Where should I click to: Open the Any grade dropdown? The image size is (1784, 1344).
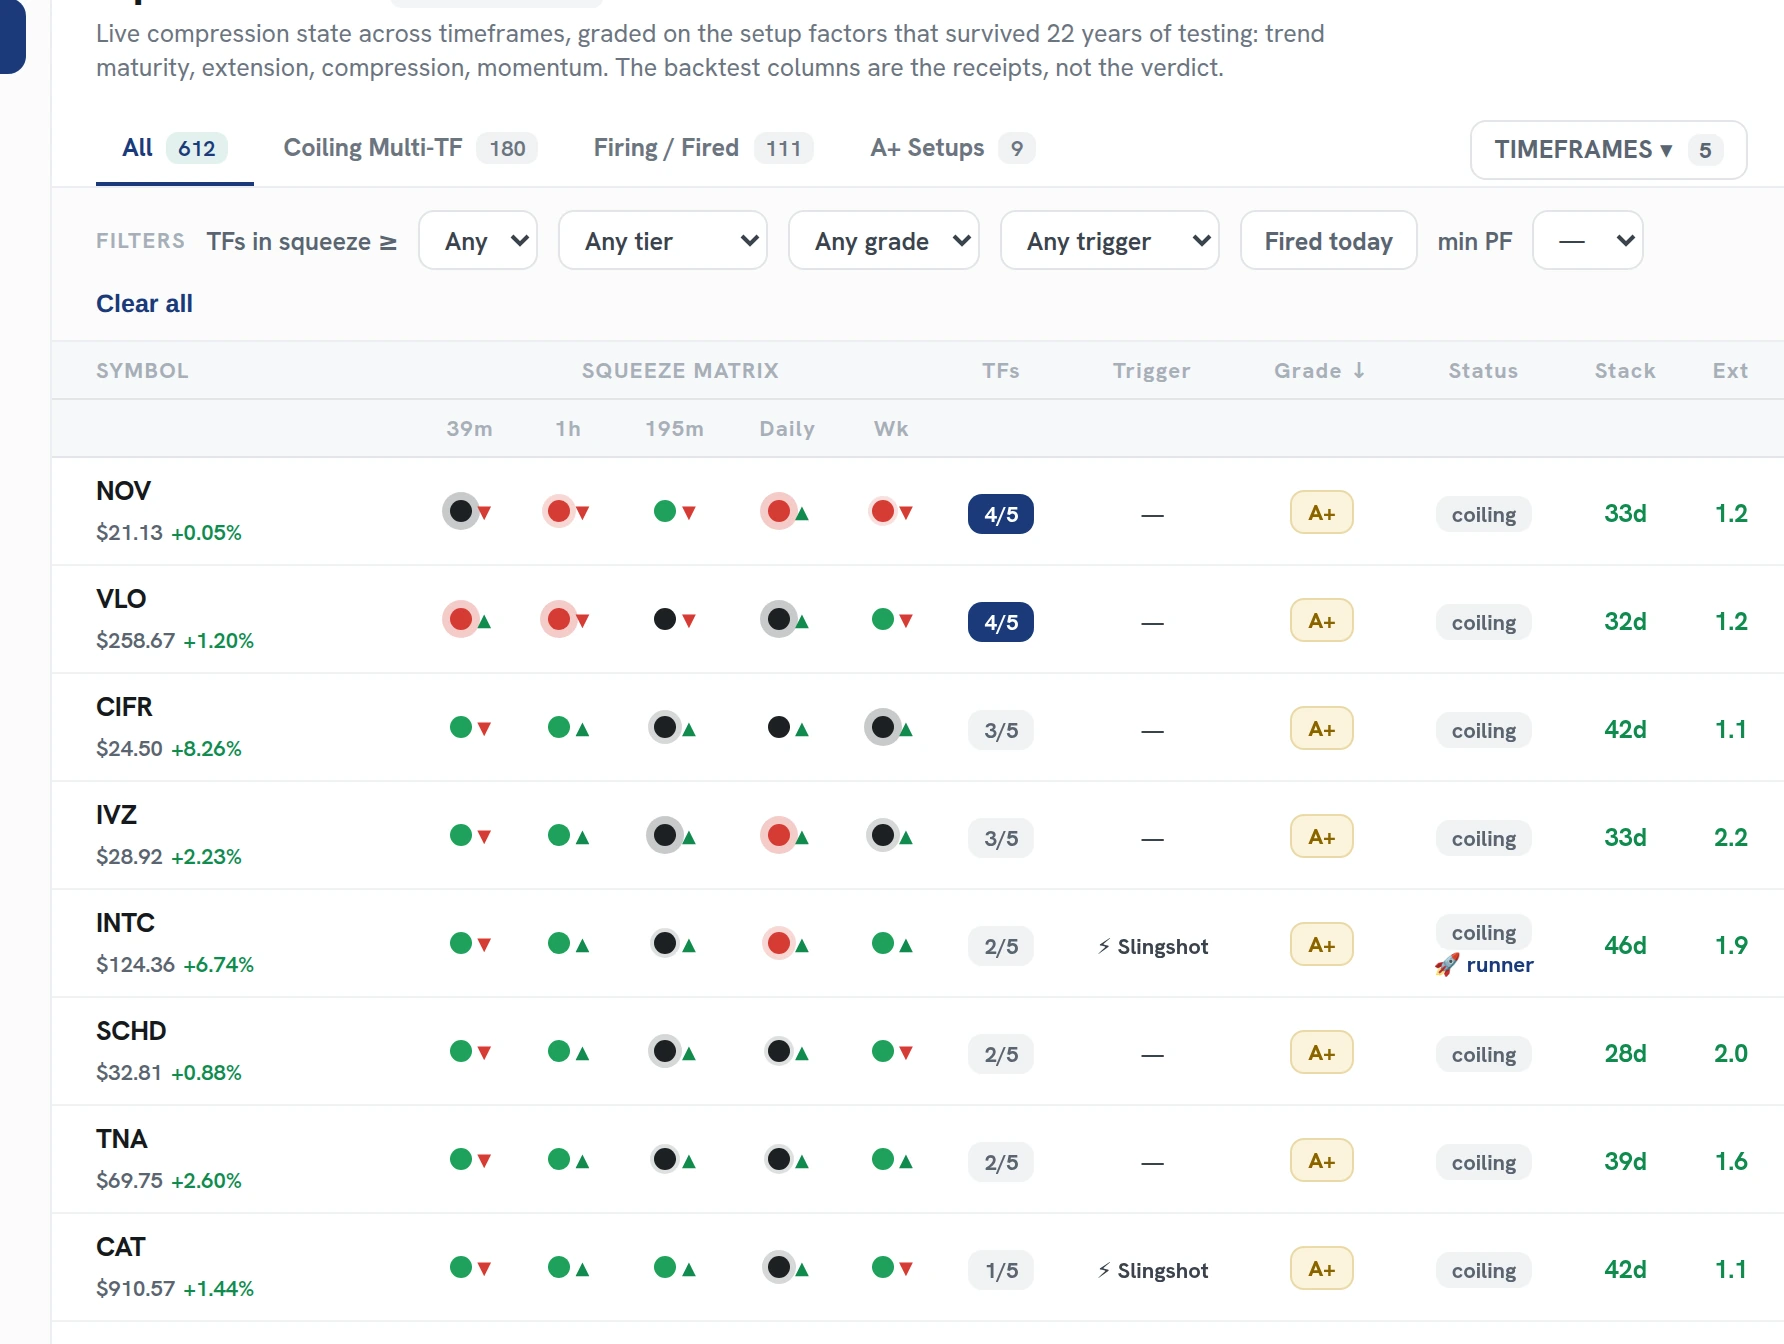pyautogui.click(x=884, y=241)
